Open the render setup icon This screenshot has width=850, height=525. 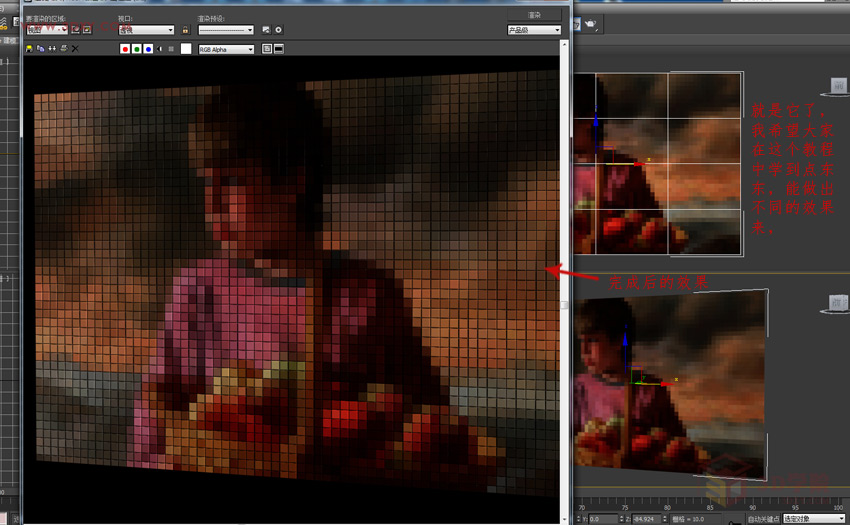(266, 30)
